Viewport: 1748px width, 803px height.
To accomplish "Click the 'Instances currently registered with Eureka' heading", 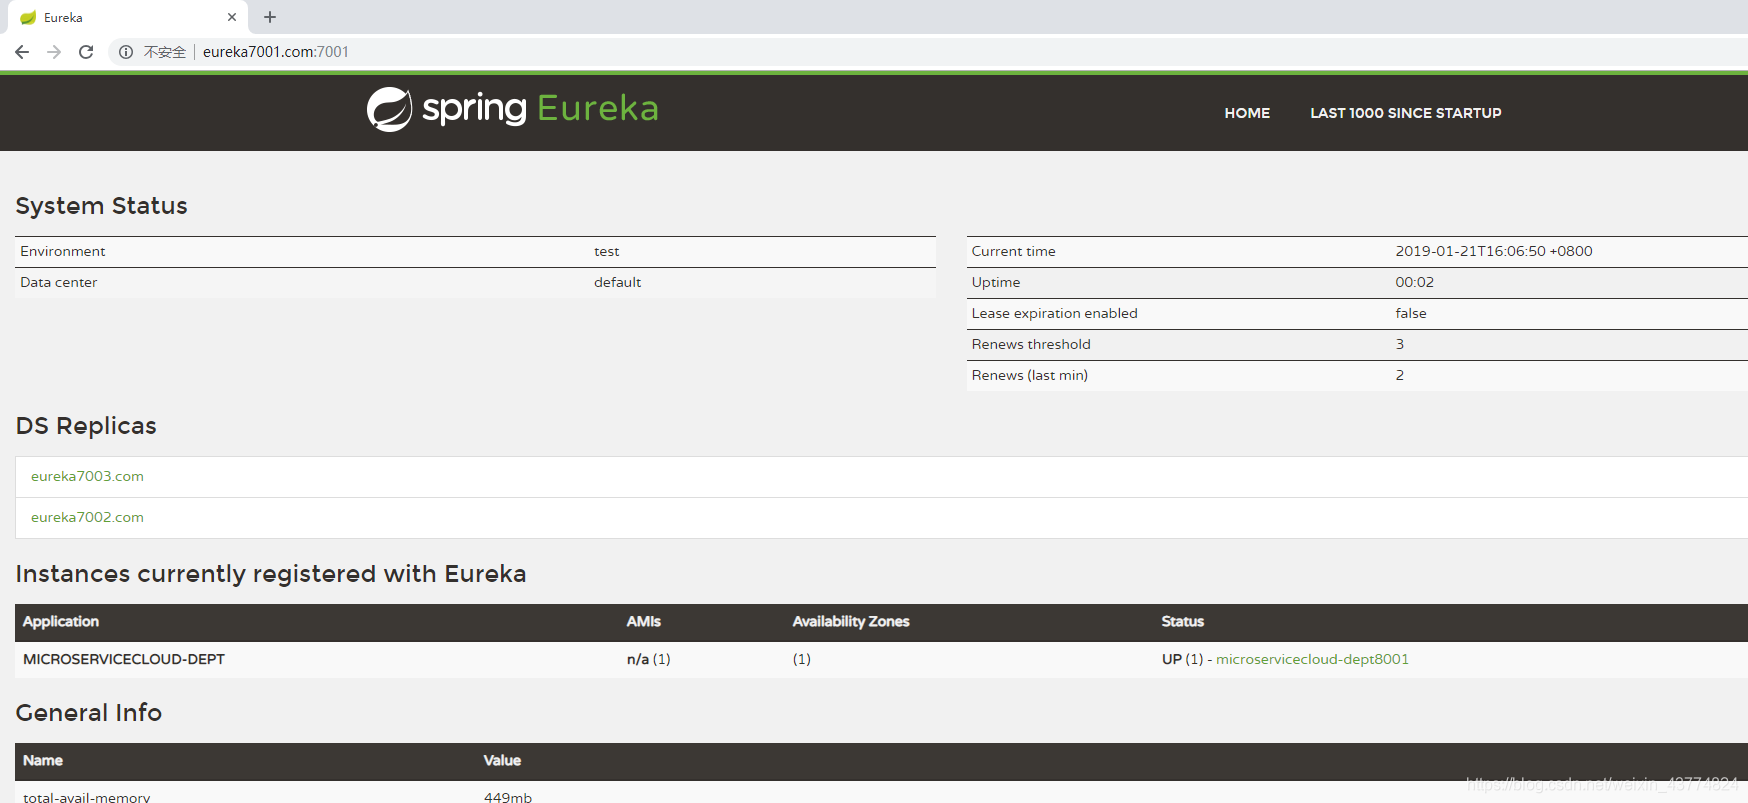I will [x=271, y=573].
